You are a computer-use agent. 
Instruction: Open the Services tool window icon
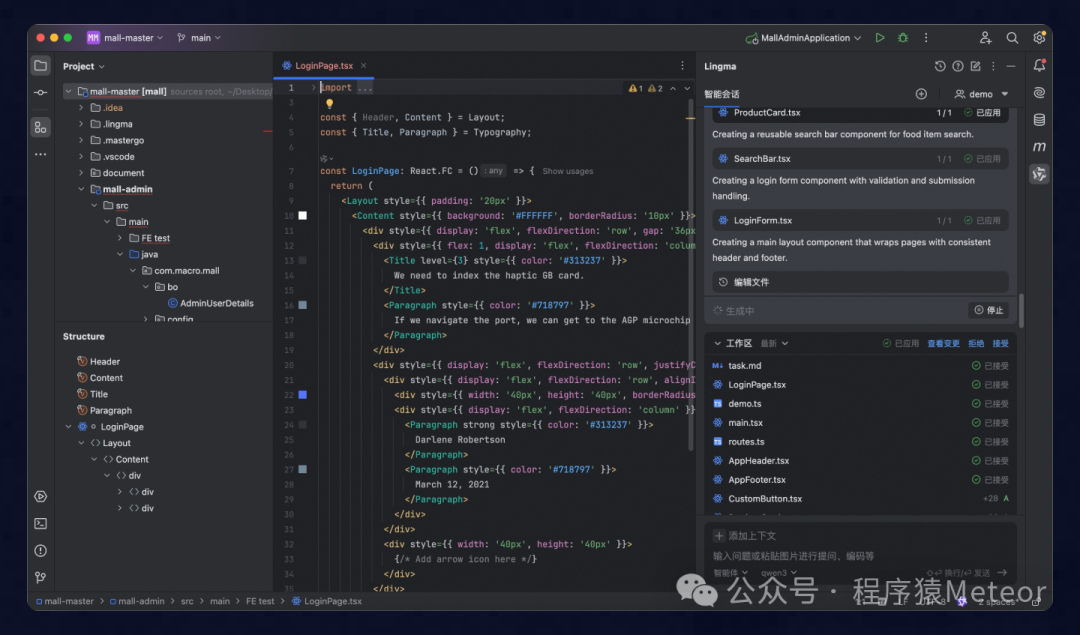click(41, 497)
